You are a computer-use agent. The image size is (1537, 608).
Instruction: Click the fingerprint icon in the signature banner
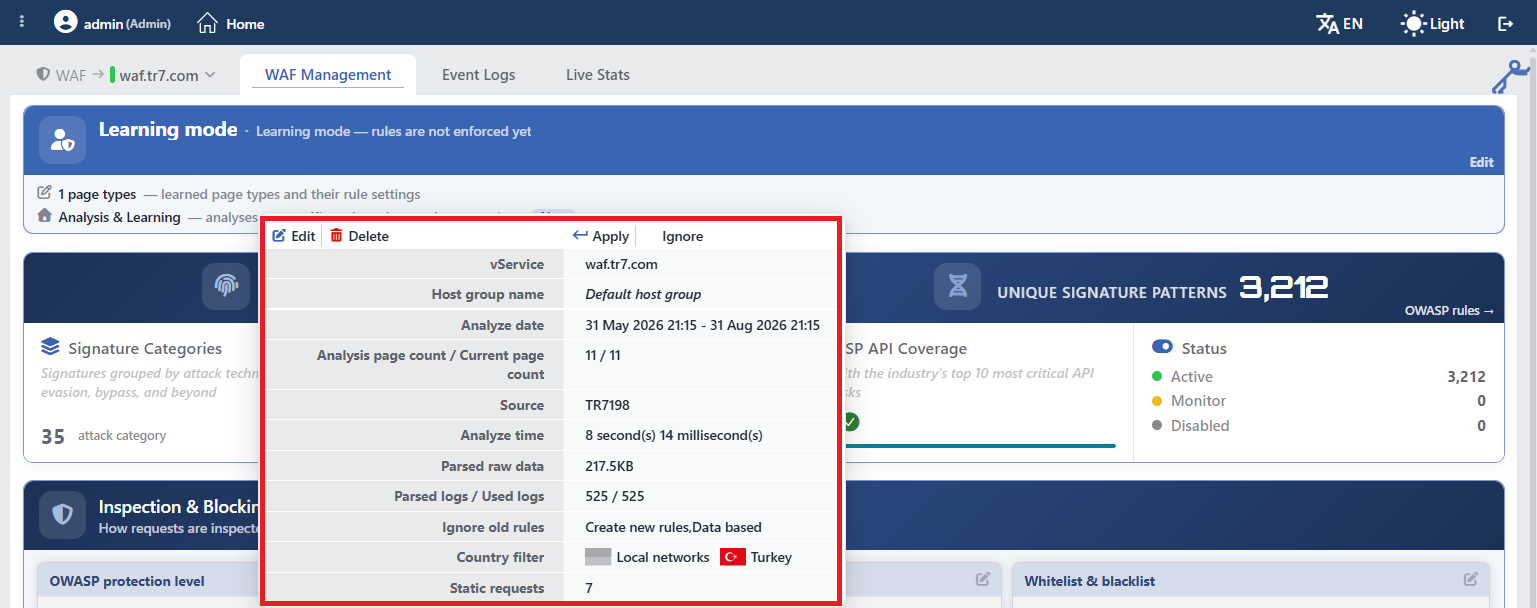[226, 287]
